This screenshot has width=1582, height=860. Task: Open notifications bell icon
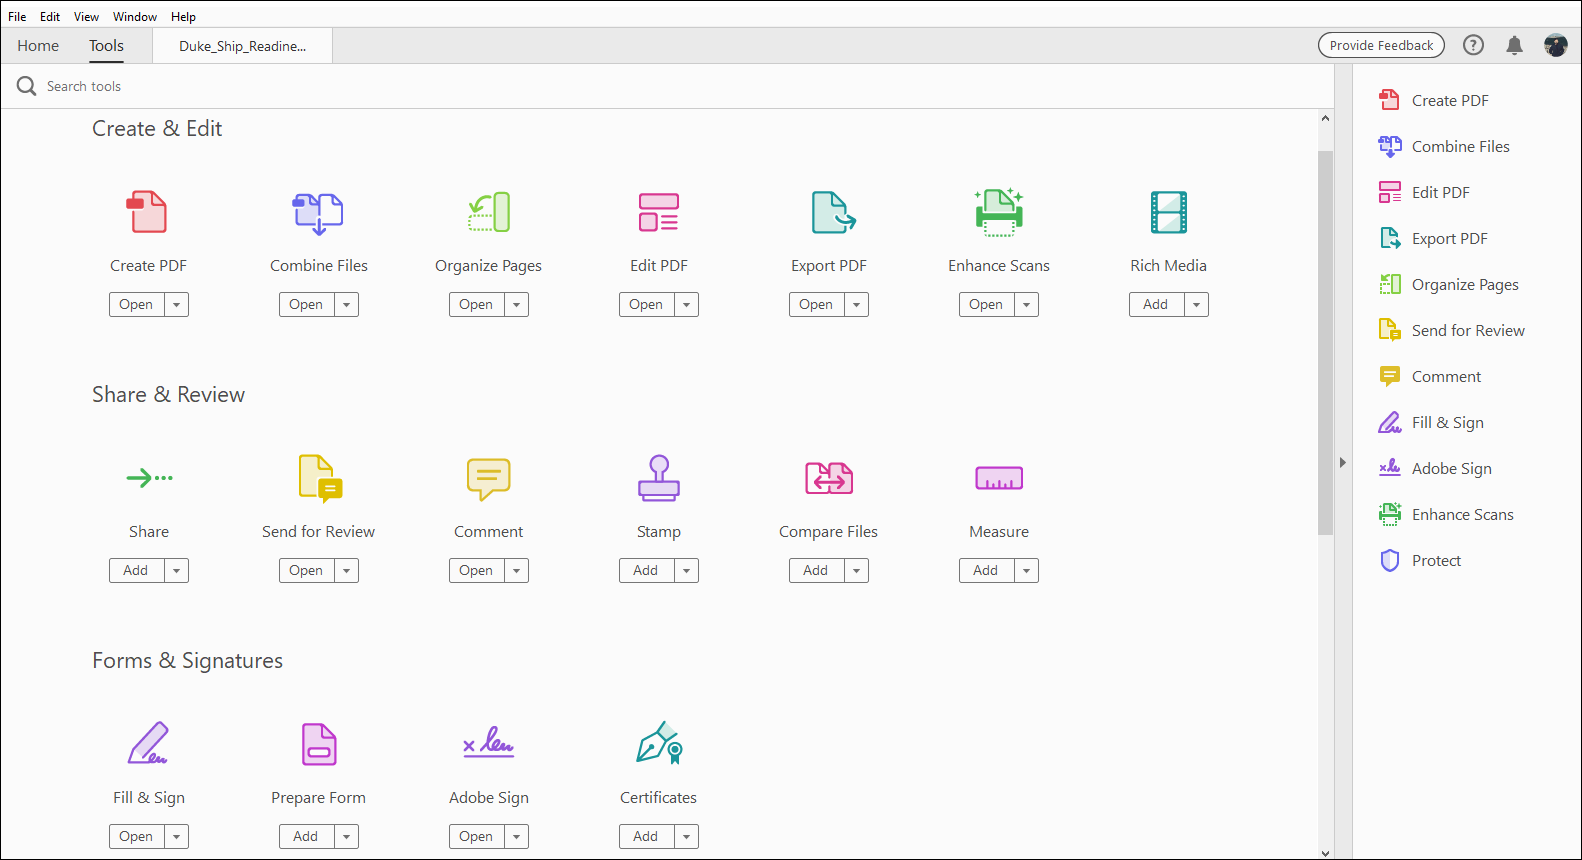coord(1515,45)
